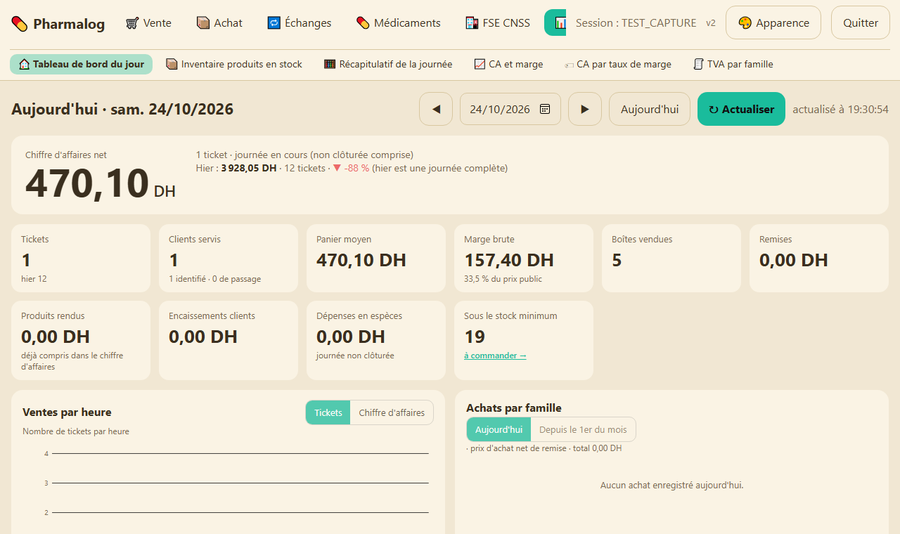Click the Encaissements clients 0,00 DH value
900x534 pixels.
203,336
